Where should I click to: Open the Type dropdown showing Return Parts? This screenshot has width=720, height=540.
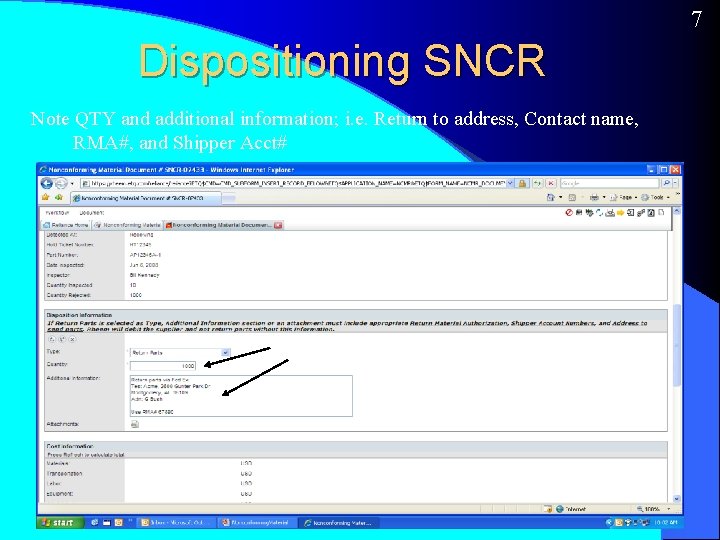[180, 353]
